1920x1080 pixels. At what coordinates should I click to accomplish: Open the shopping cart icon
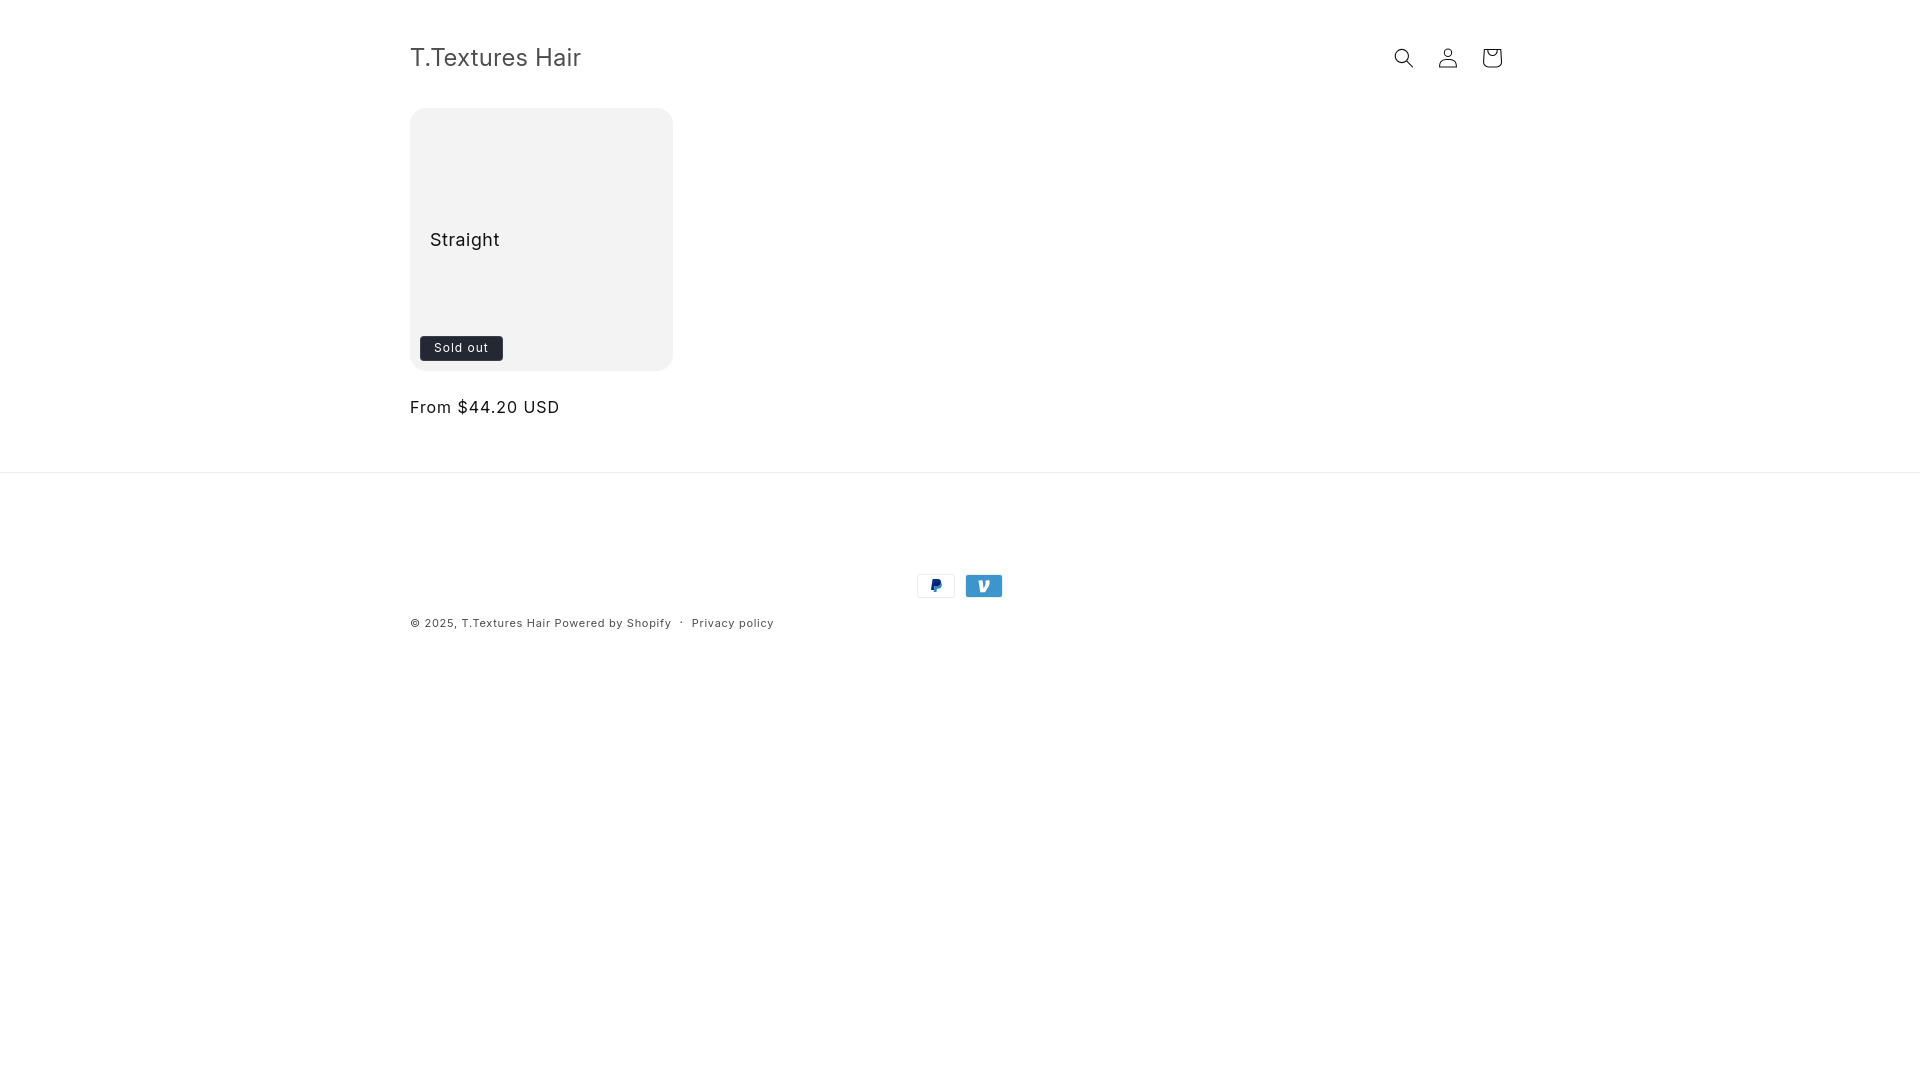(x=1491, y=58)
